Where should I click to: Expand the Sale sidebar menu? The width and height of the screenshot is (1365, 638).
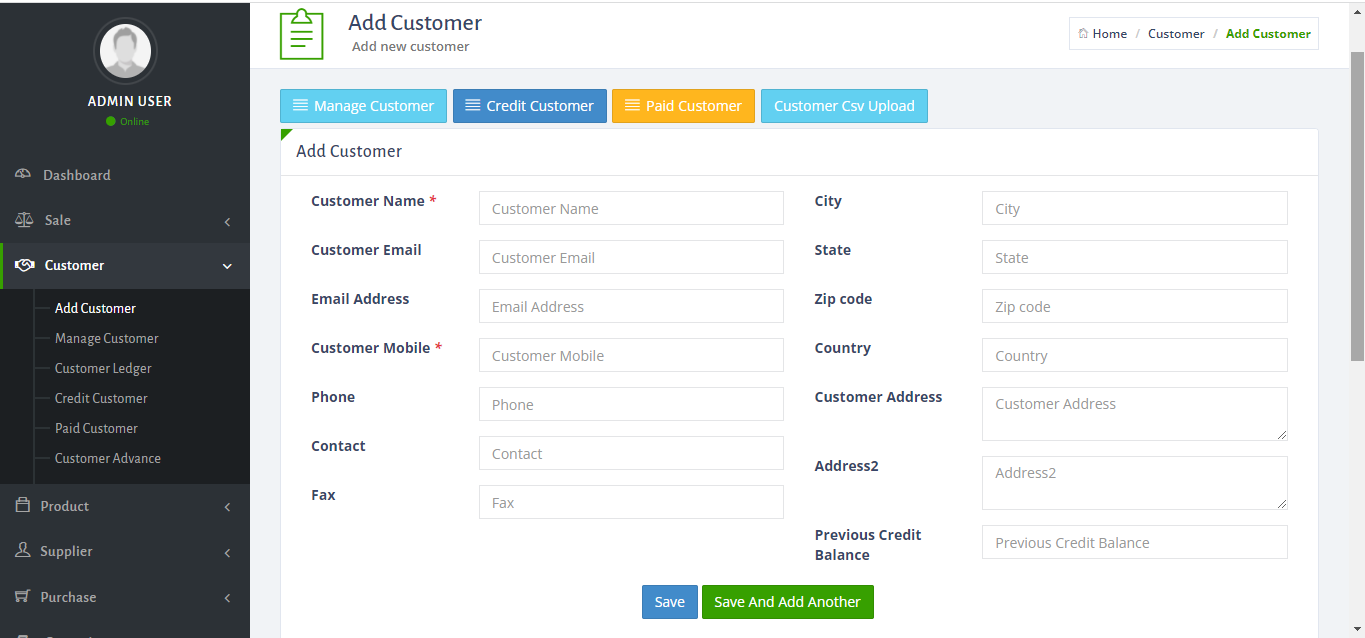point(227,221)
